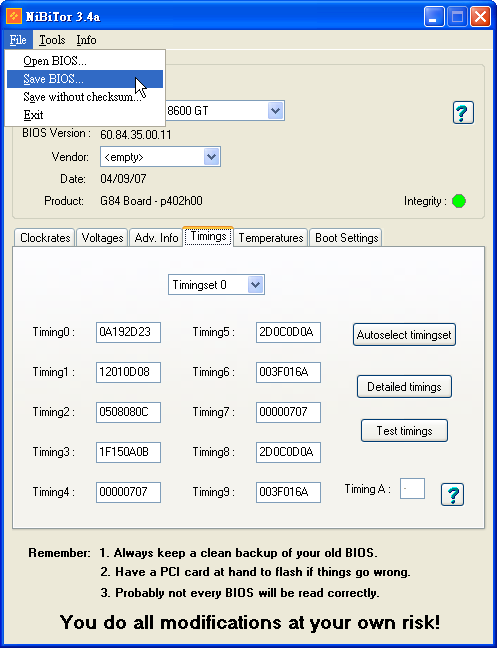
Task: Select the Timings tab
Action: [208, 236]
